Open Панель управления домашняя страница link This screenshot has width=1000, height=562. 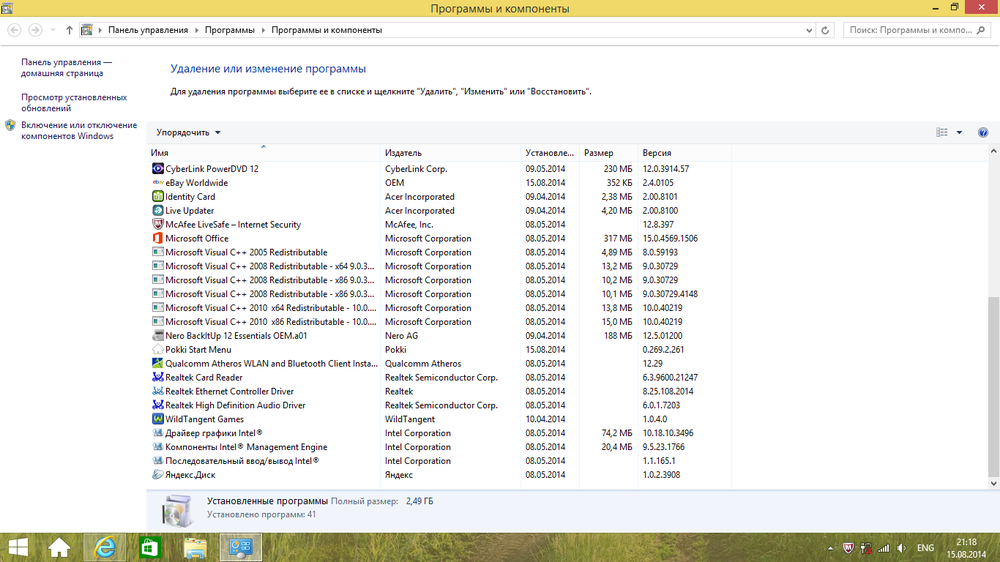pos(66,68)
